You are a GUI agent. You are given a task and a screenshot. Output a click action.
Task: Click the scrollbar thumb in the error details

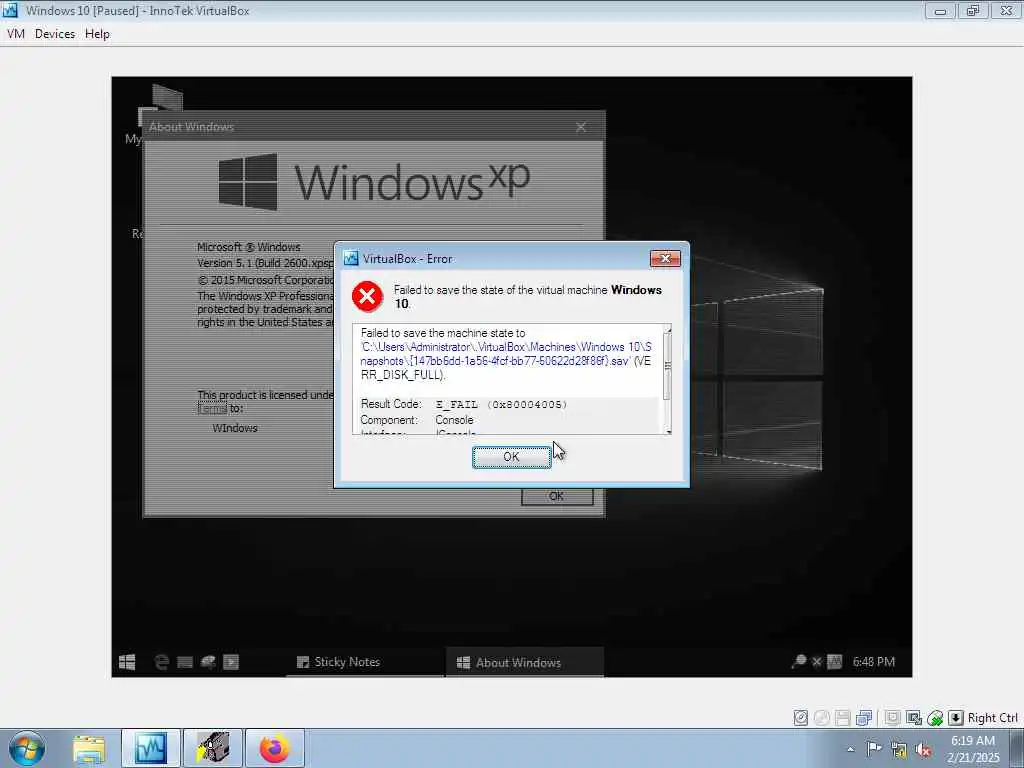point(667,366)
